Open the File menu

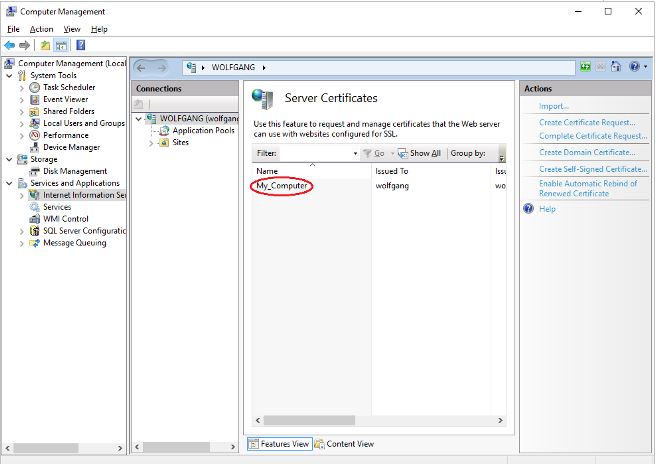[x=13, y=29]
